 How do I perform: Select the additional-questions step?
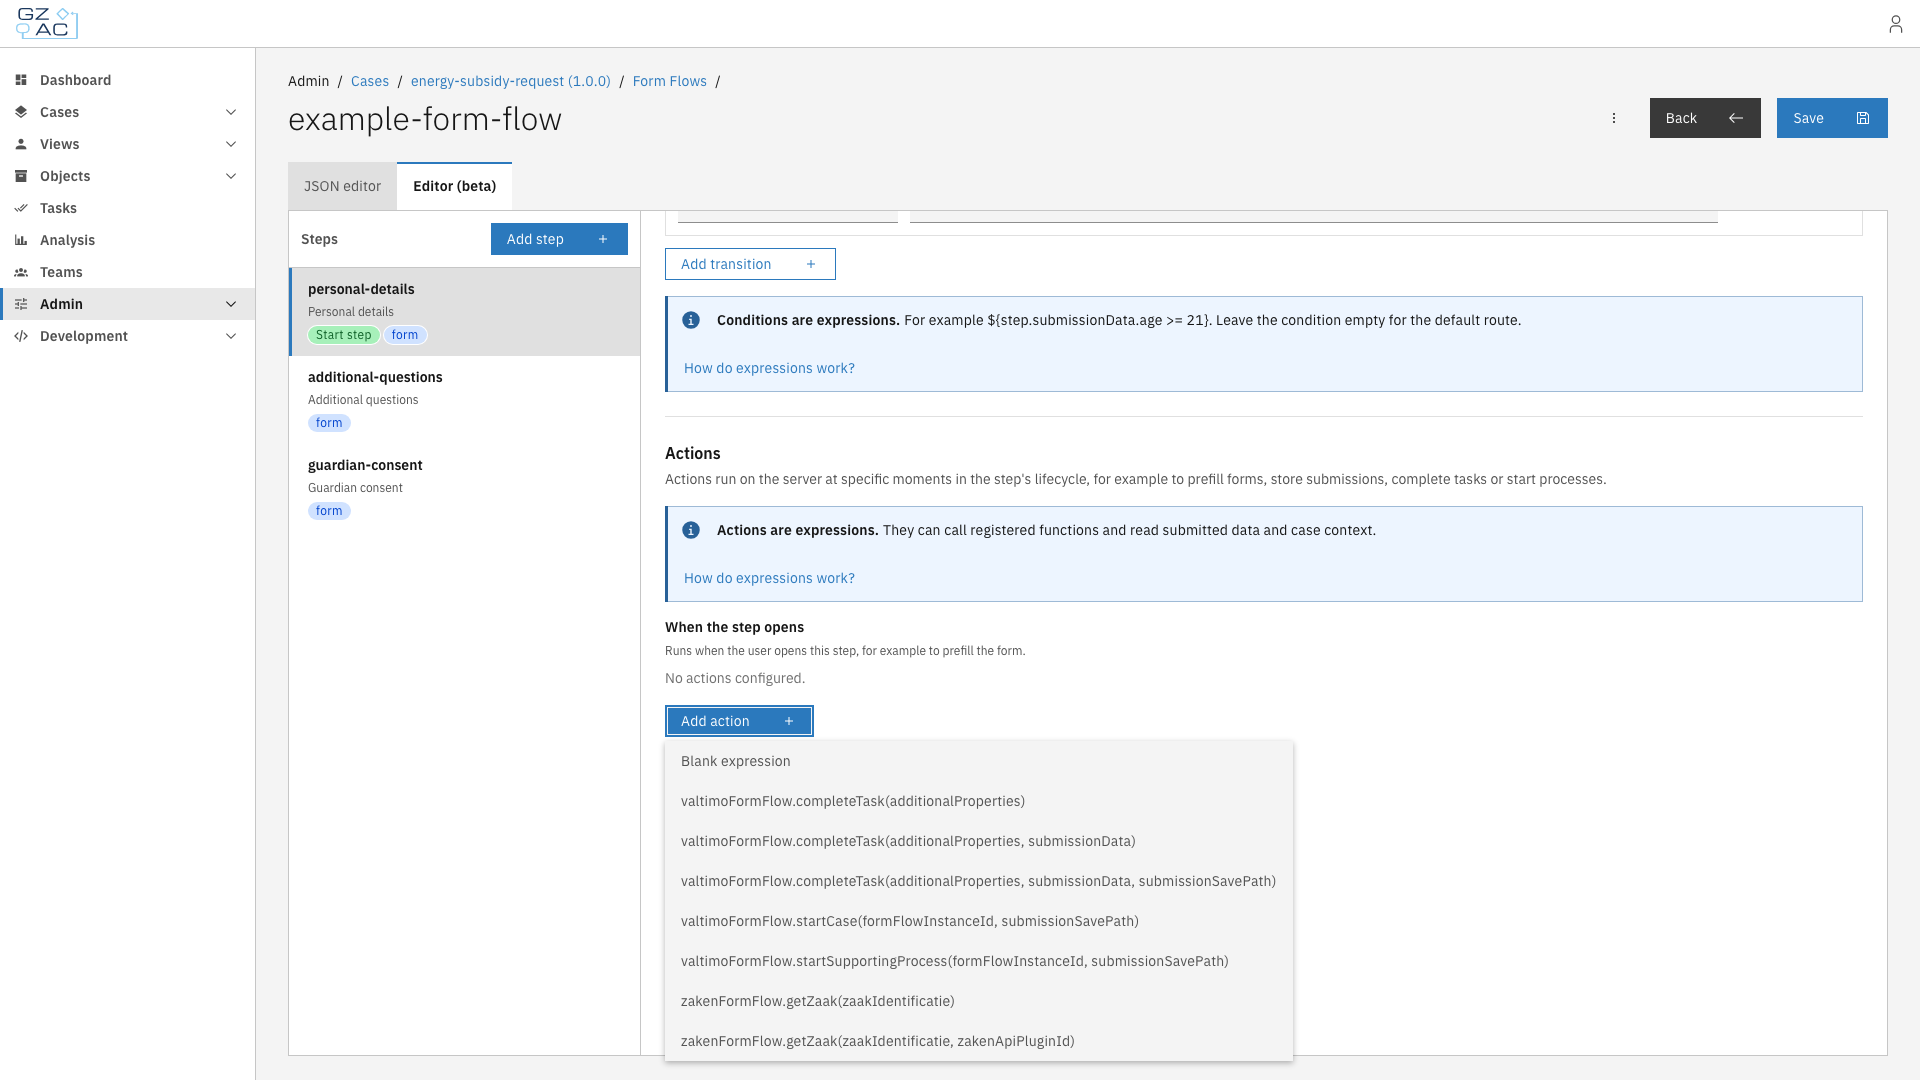click(465, 400)
